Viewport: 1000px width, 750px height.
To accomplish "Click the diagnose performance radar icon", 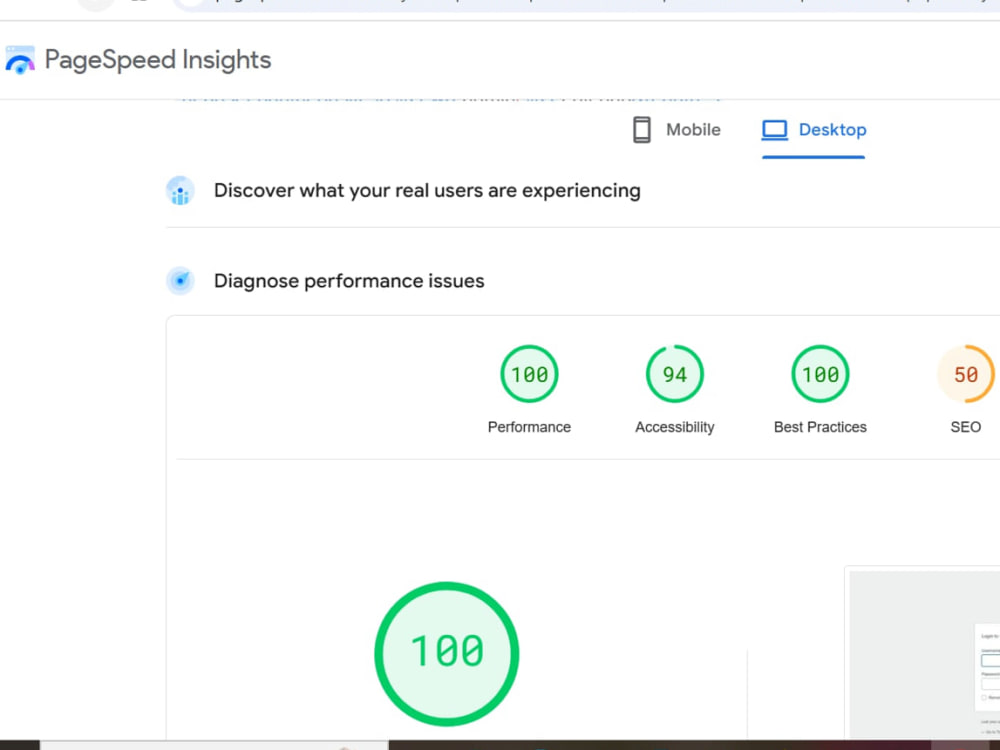I will (x=180, y=281).
